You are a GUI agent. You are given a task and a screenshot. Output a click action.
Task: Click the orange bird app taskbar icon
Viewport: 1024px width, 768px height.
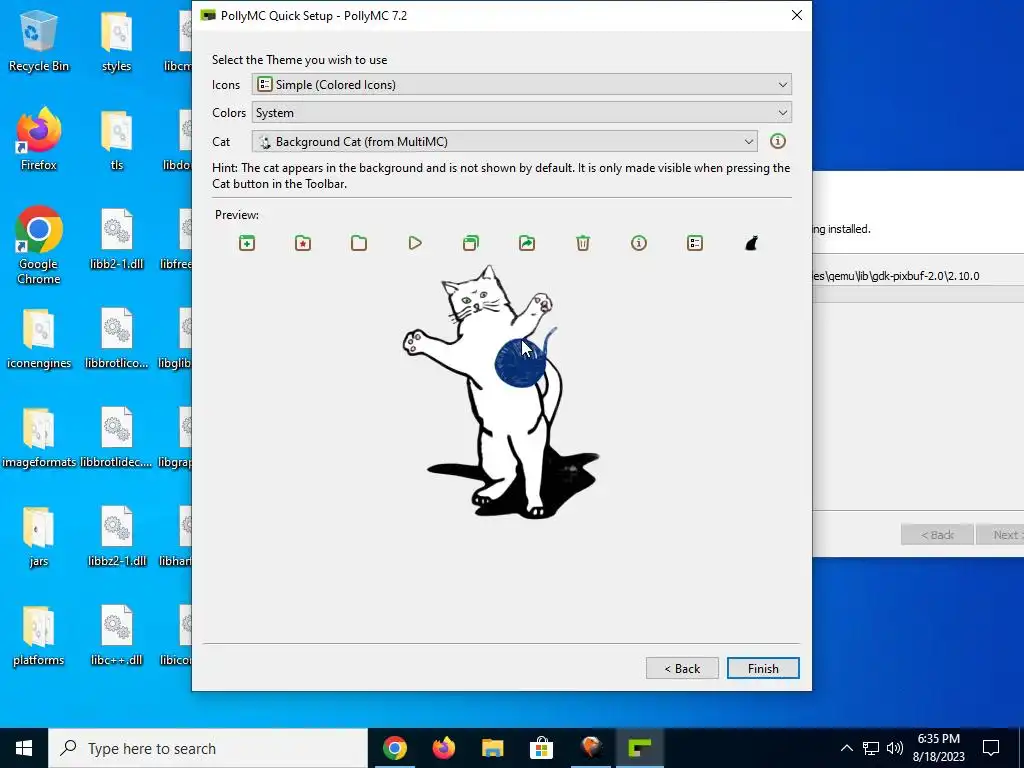point(591,748)
